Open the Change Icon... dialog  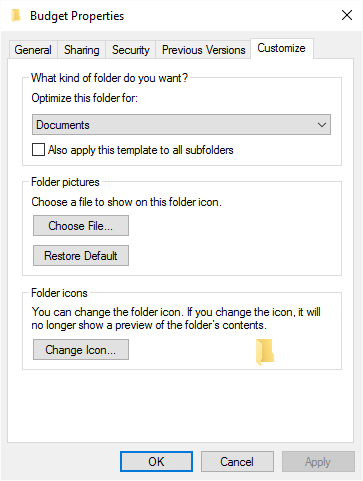pyautogui.click(x=81, y=350)
